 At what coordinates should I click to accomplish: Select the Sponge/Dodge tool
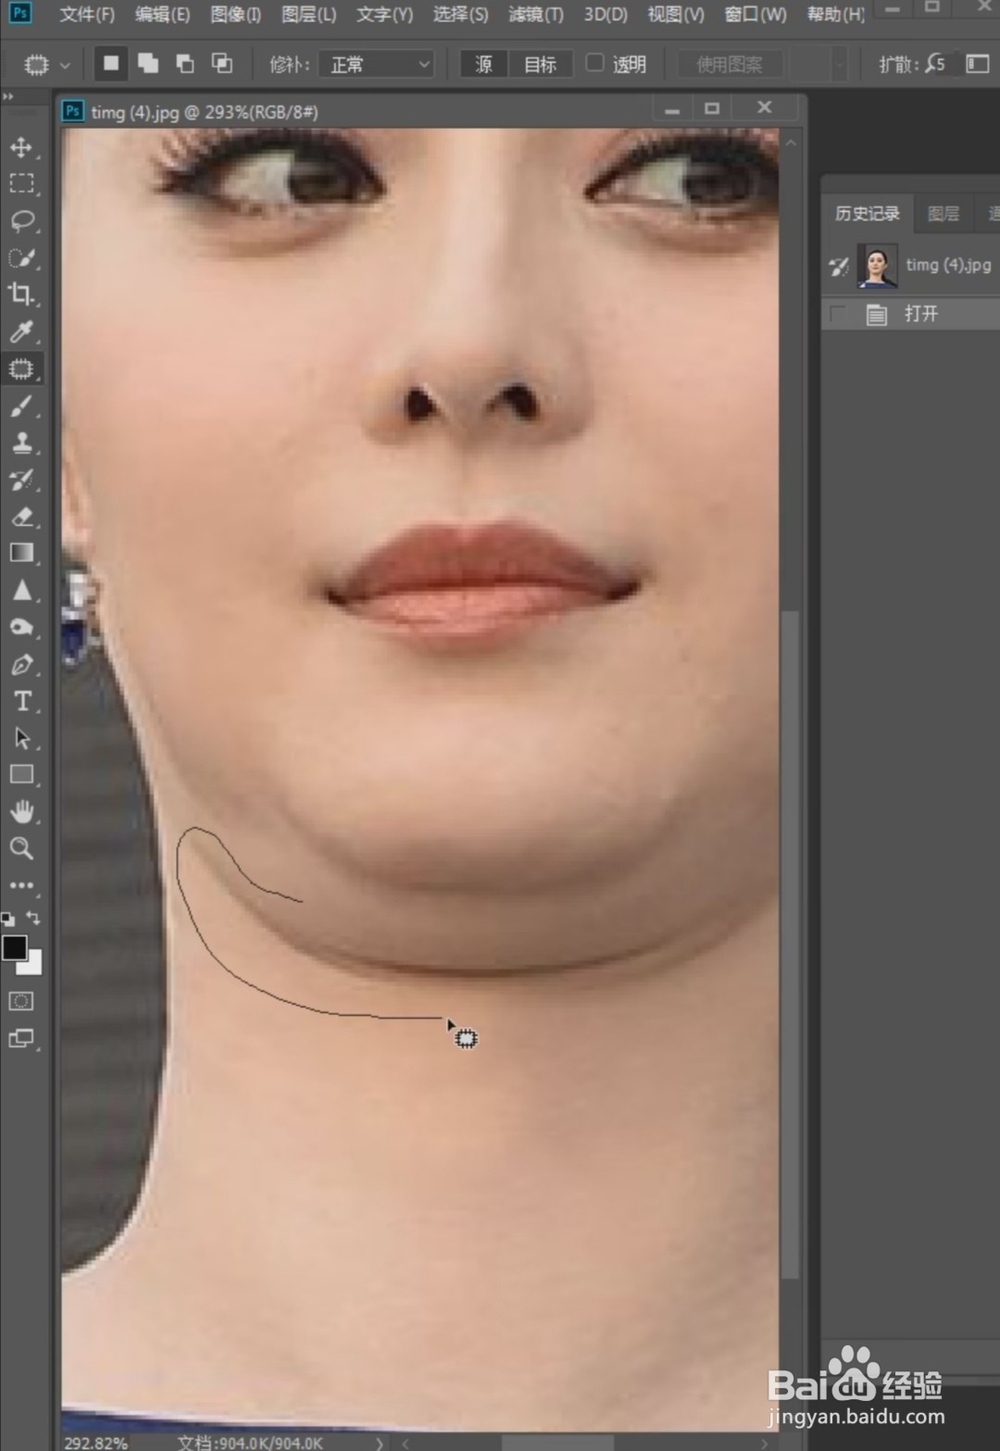21,627
